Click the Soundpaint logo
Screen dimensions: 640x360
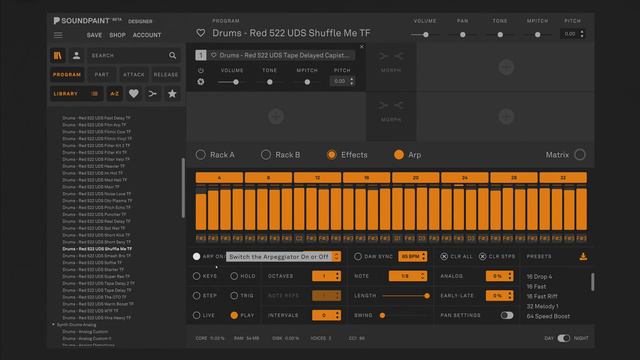pyautogui.click(x=82, y=20)
